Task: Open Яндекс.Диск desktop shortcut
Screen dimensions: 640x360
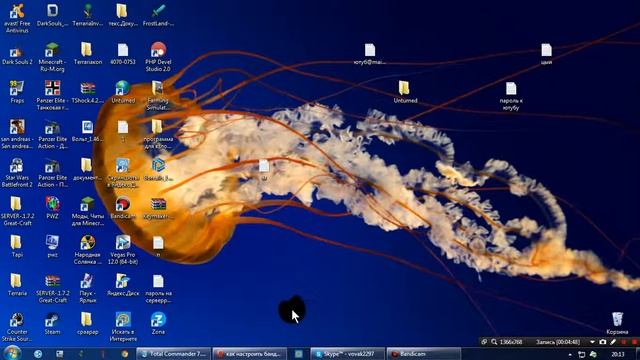Action: coord(122,284)
